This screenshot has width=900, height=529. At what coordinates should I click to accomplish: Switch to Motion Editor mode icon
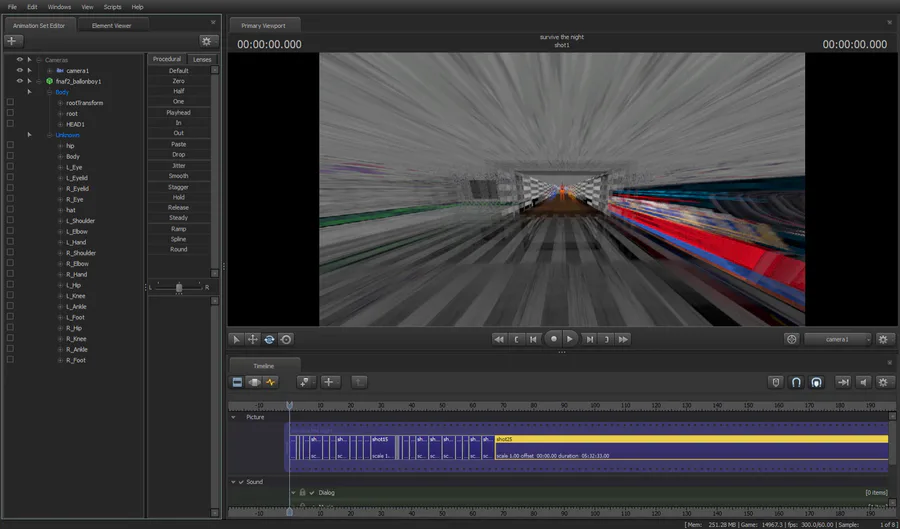click(x=254, y=382)
